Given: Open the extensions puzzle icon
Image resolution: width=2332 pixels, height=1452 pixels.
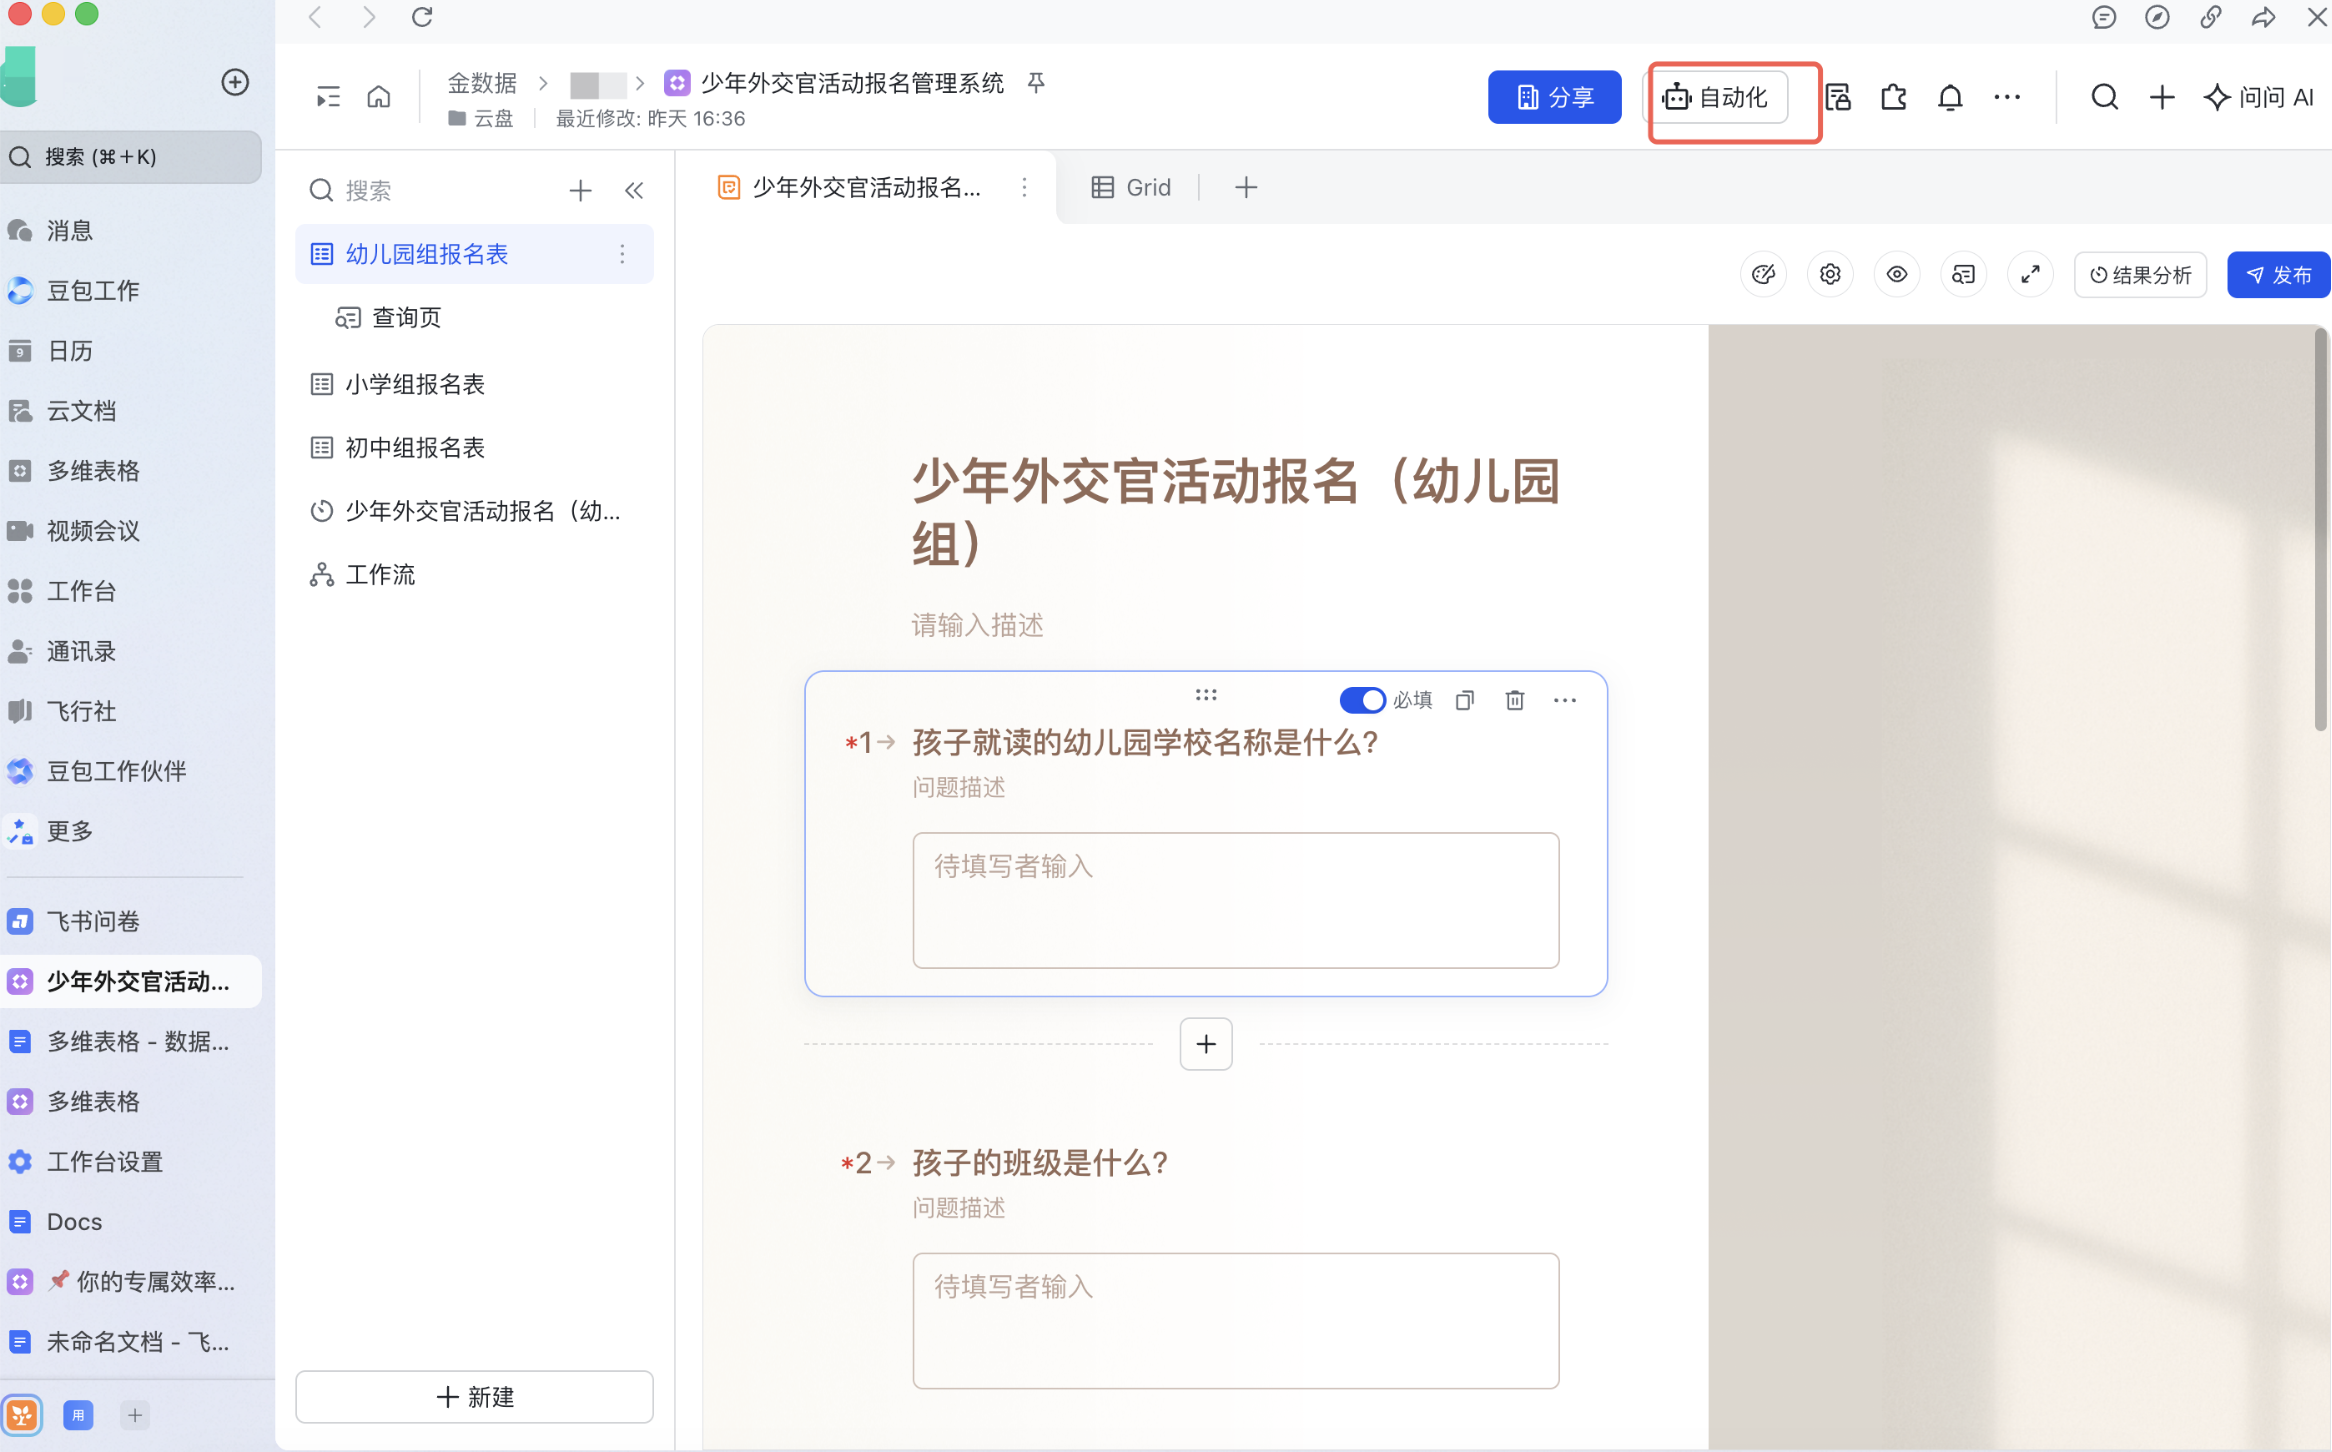Looking at the screenshot, I should pos(1893,97).
